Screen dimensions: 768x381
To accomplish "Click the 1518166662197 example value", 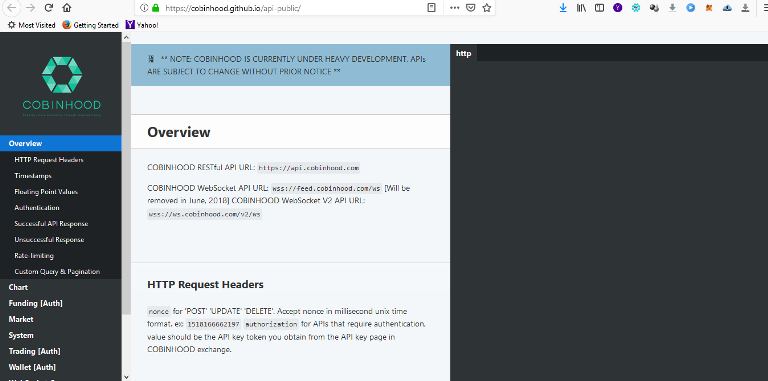I will coord(214,324).
